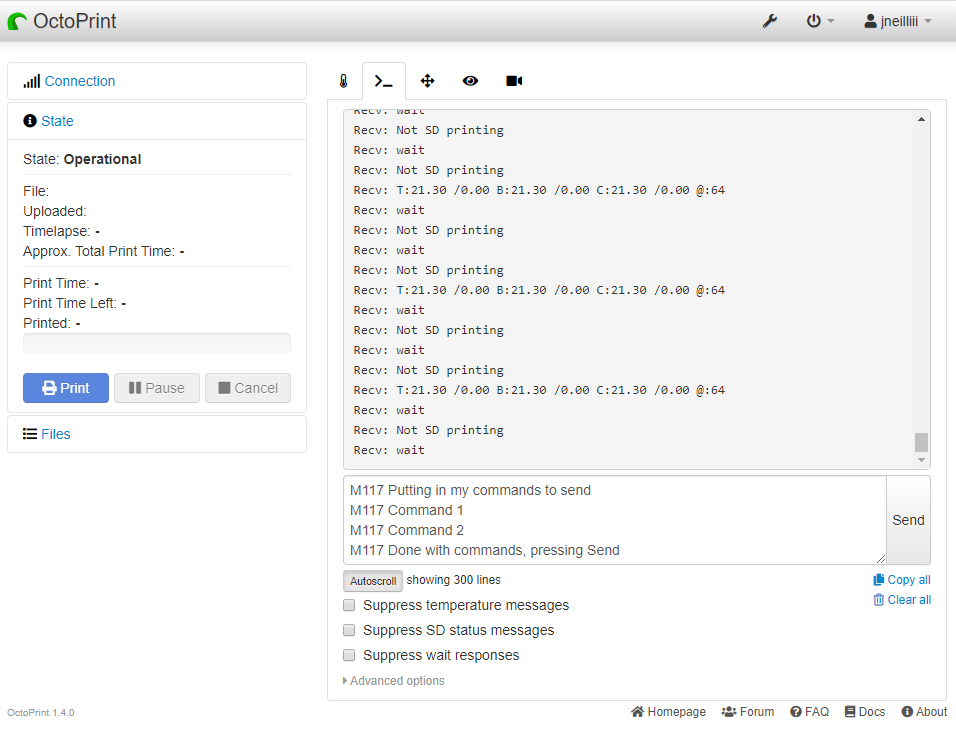Open the System power menu
The height and width of the screenshot is (730, 956).
click(820, 21)
